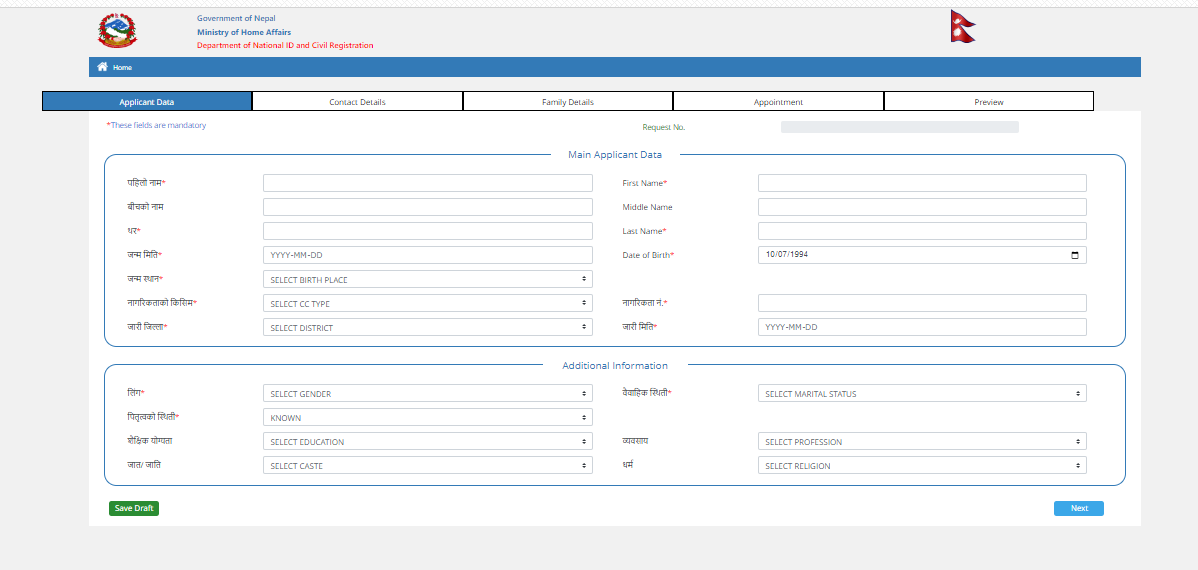Open the Preview tab
The image size is (1198, 570).
989,102
